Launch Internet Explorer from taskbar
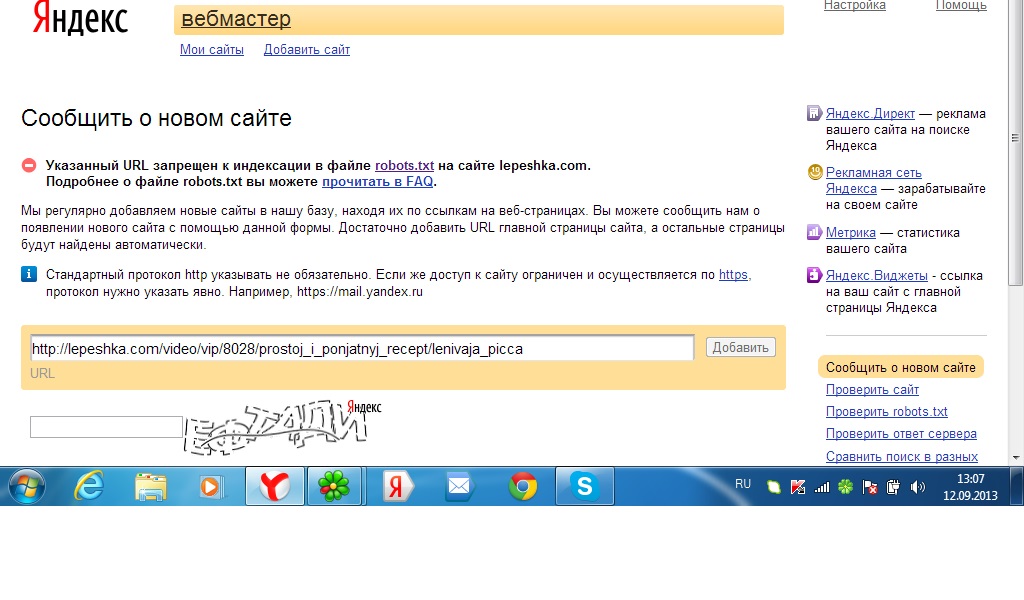The height and width of the screenshot is (600, 1024). coord(89,486)
